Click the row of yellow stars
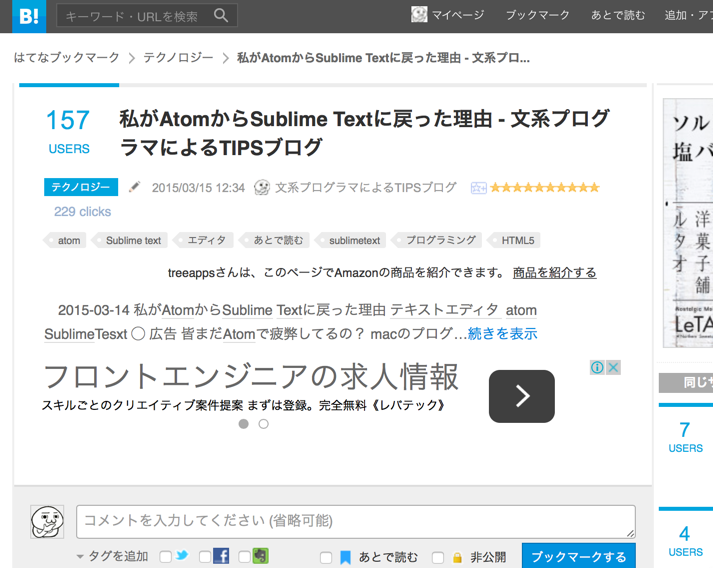 pos(545,187)
